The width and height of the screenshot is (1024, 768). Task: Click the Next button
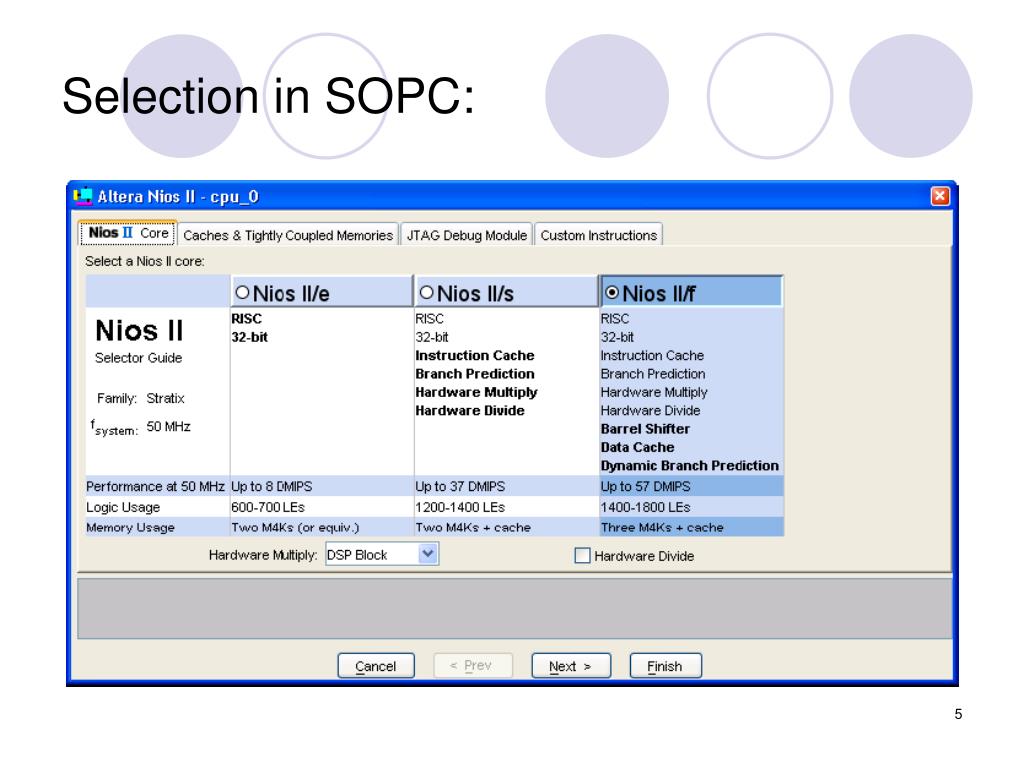tap(571, 666)
